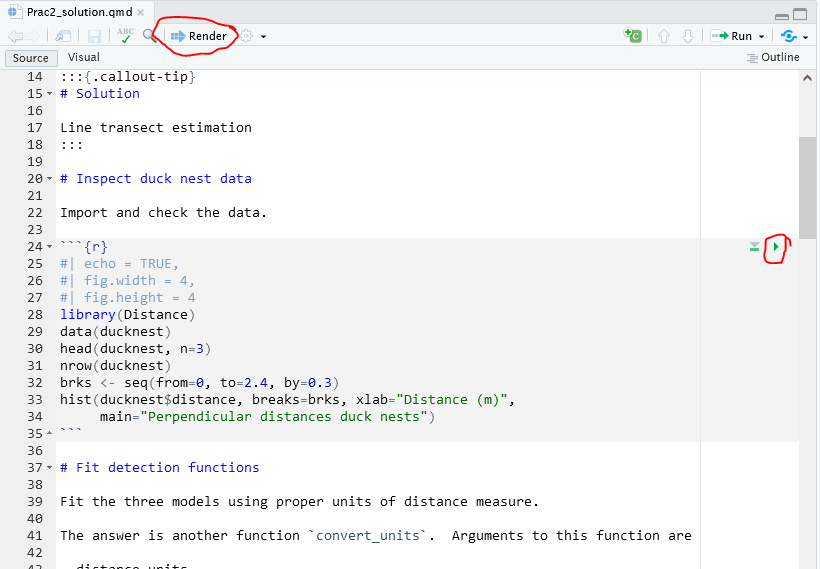Click the 'head(ducknest, n=3)' line
The width and height of the screenshot is (820, 569).
click(x=135, y=349)
